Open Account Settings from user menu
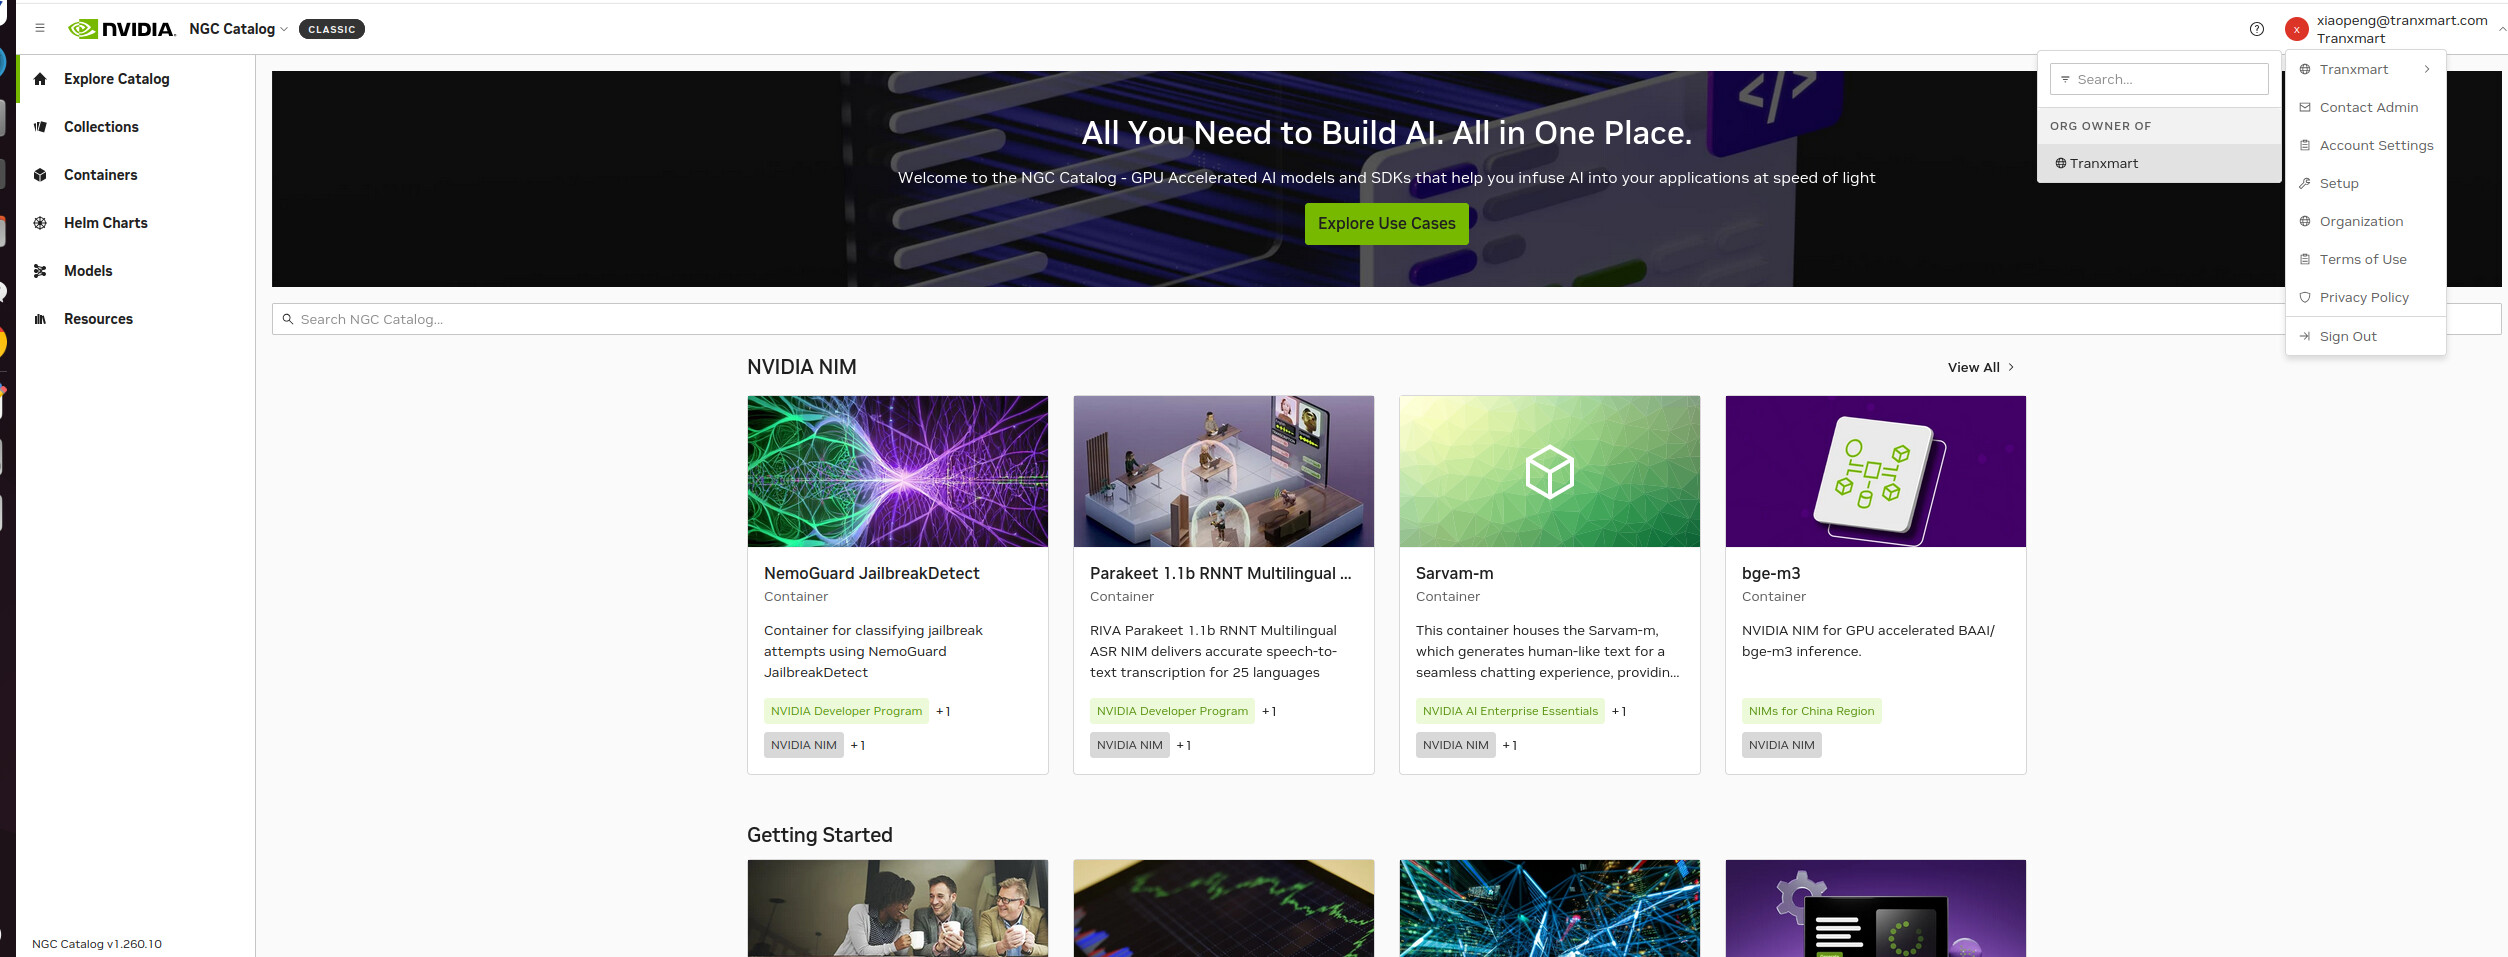 pos(2376,145)
